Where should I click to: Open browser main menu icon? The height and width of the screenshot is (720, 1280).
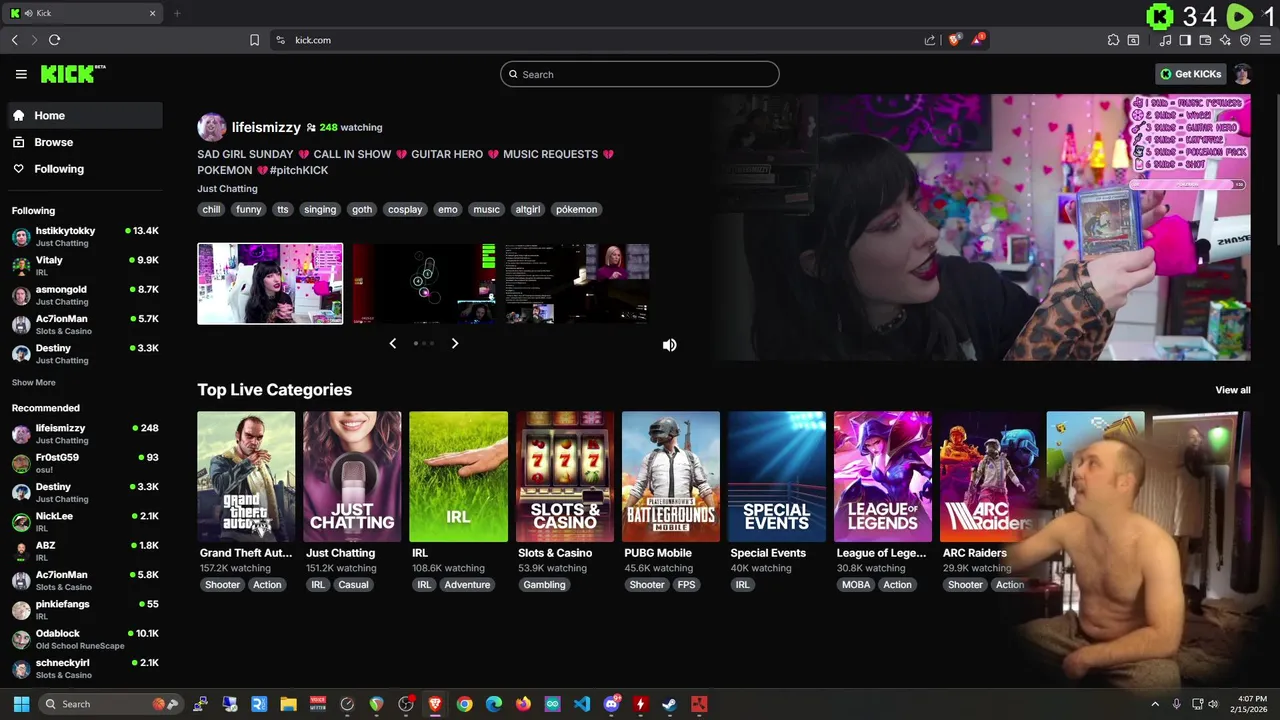[x=1266, y=40]
